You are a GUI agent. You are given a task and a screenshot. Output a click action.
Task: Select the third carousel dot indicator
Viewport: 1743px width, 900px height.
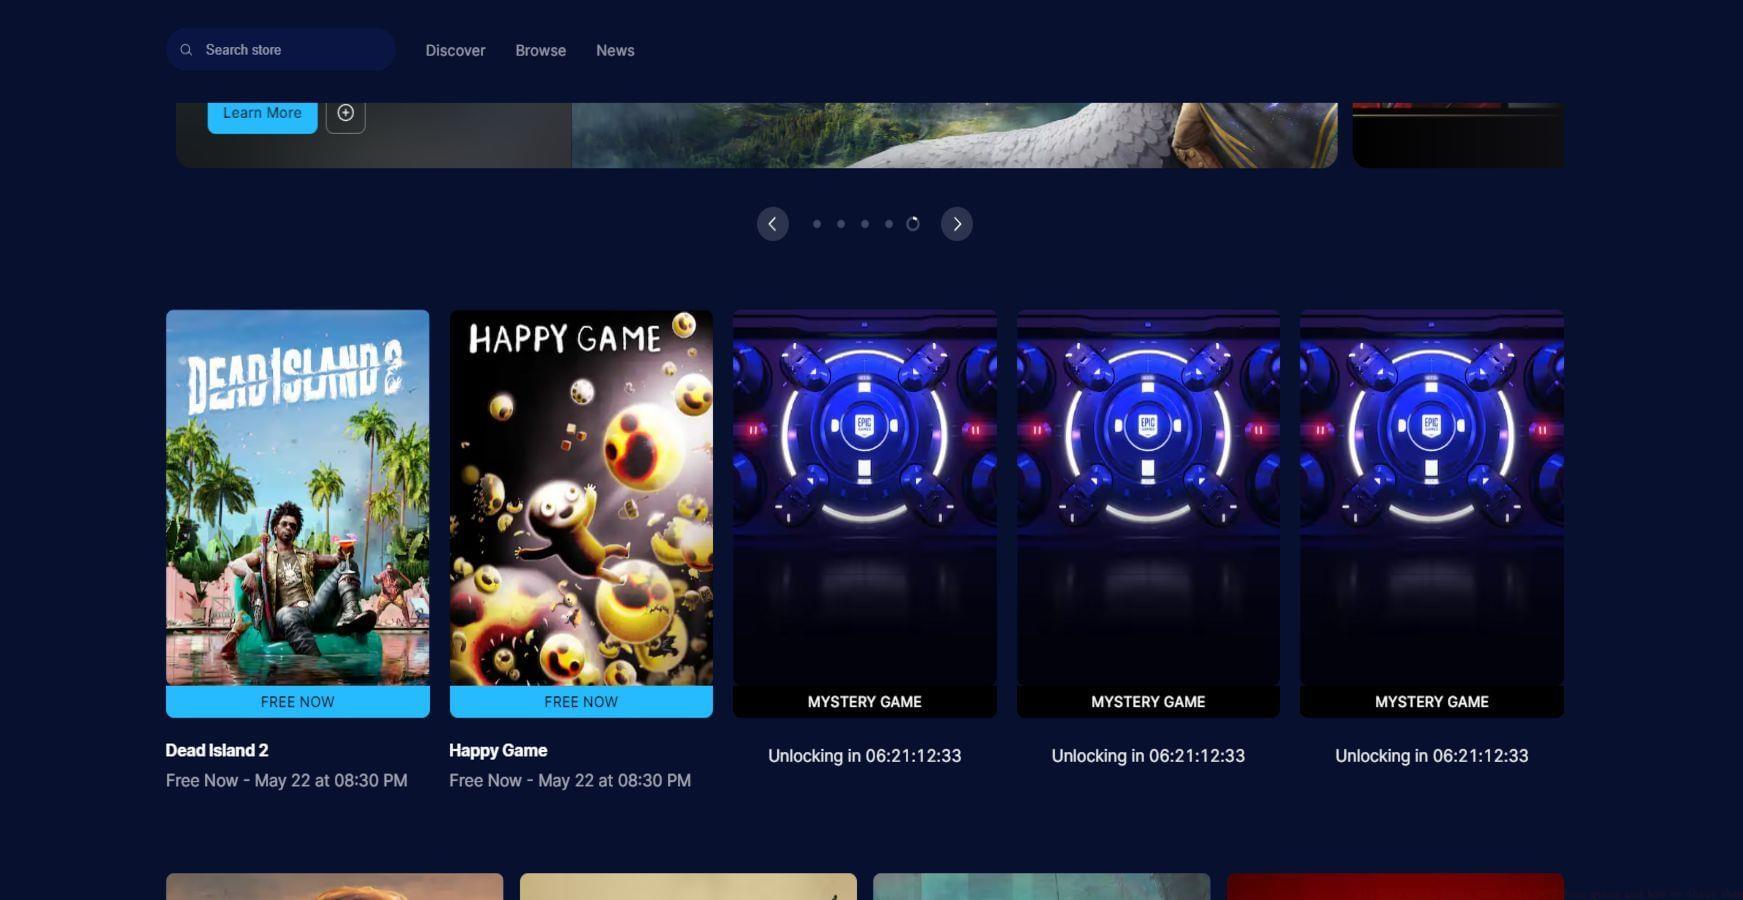[x=865, y=224]
